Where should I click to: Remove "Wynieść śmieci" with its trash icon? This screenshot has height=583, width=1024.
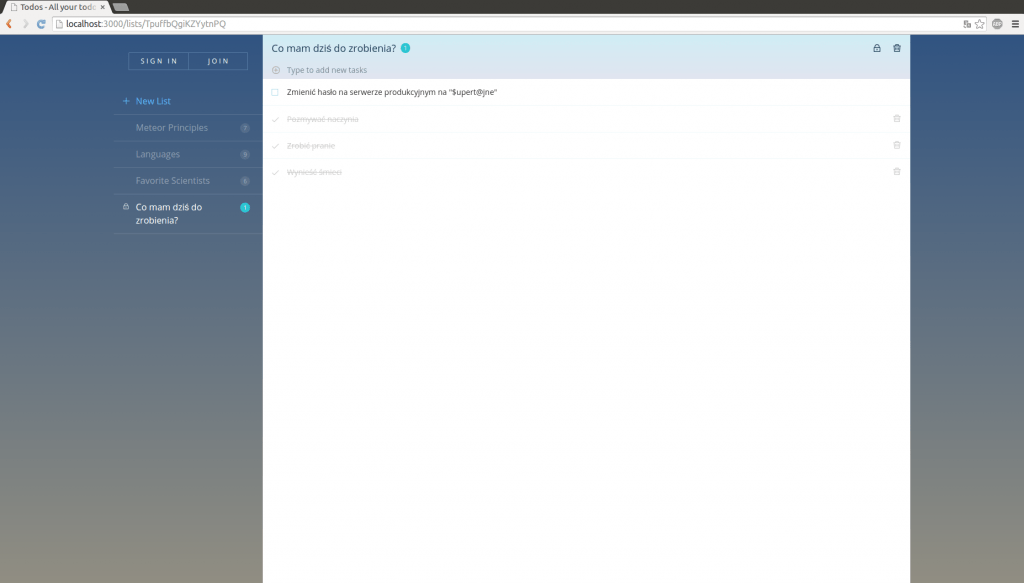pos(897,171)
